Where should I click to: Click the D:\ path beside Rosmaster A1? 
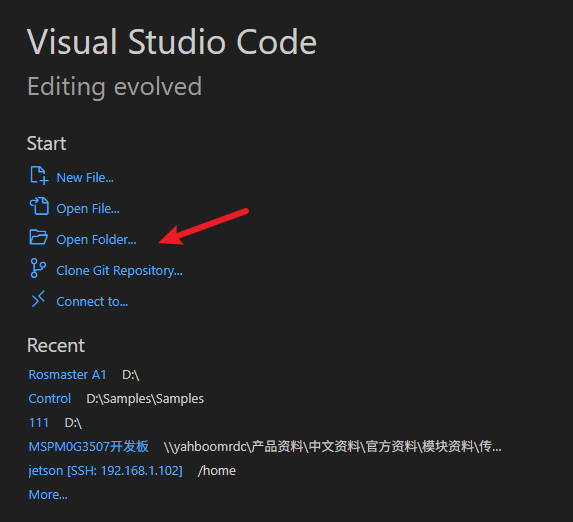(130, 375)
